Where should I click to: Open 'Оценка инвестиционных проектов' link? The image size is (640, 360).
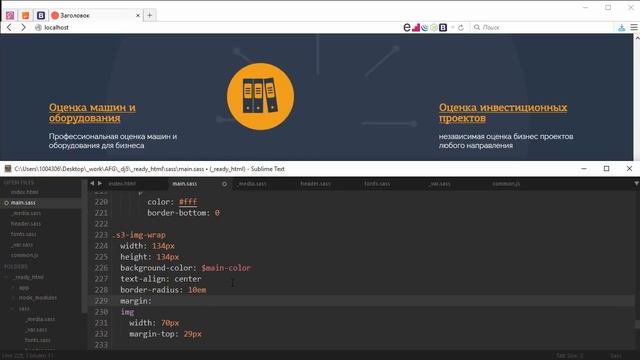pos(503,113)
